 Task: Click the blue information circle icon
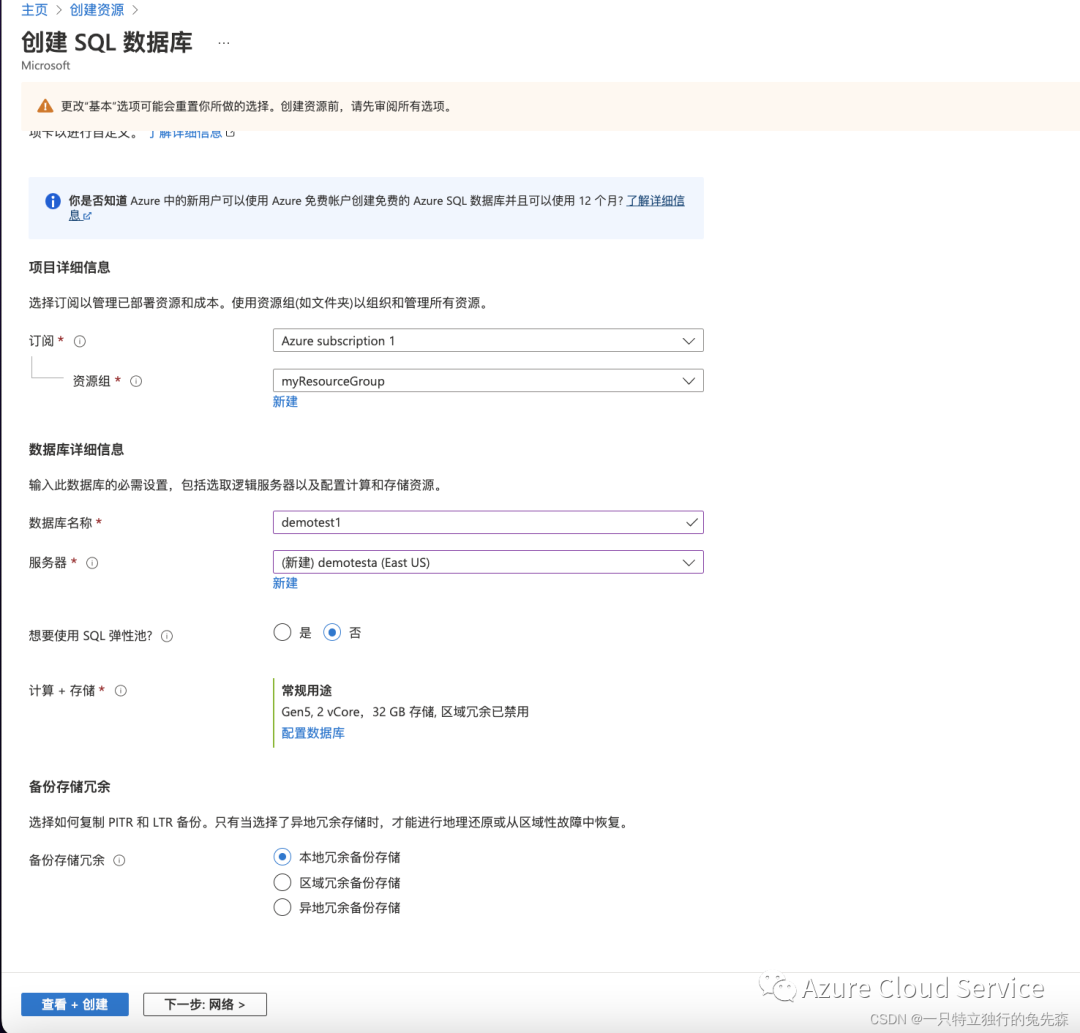53,201
